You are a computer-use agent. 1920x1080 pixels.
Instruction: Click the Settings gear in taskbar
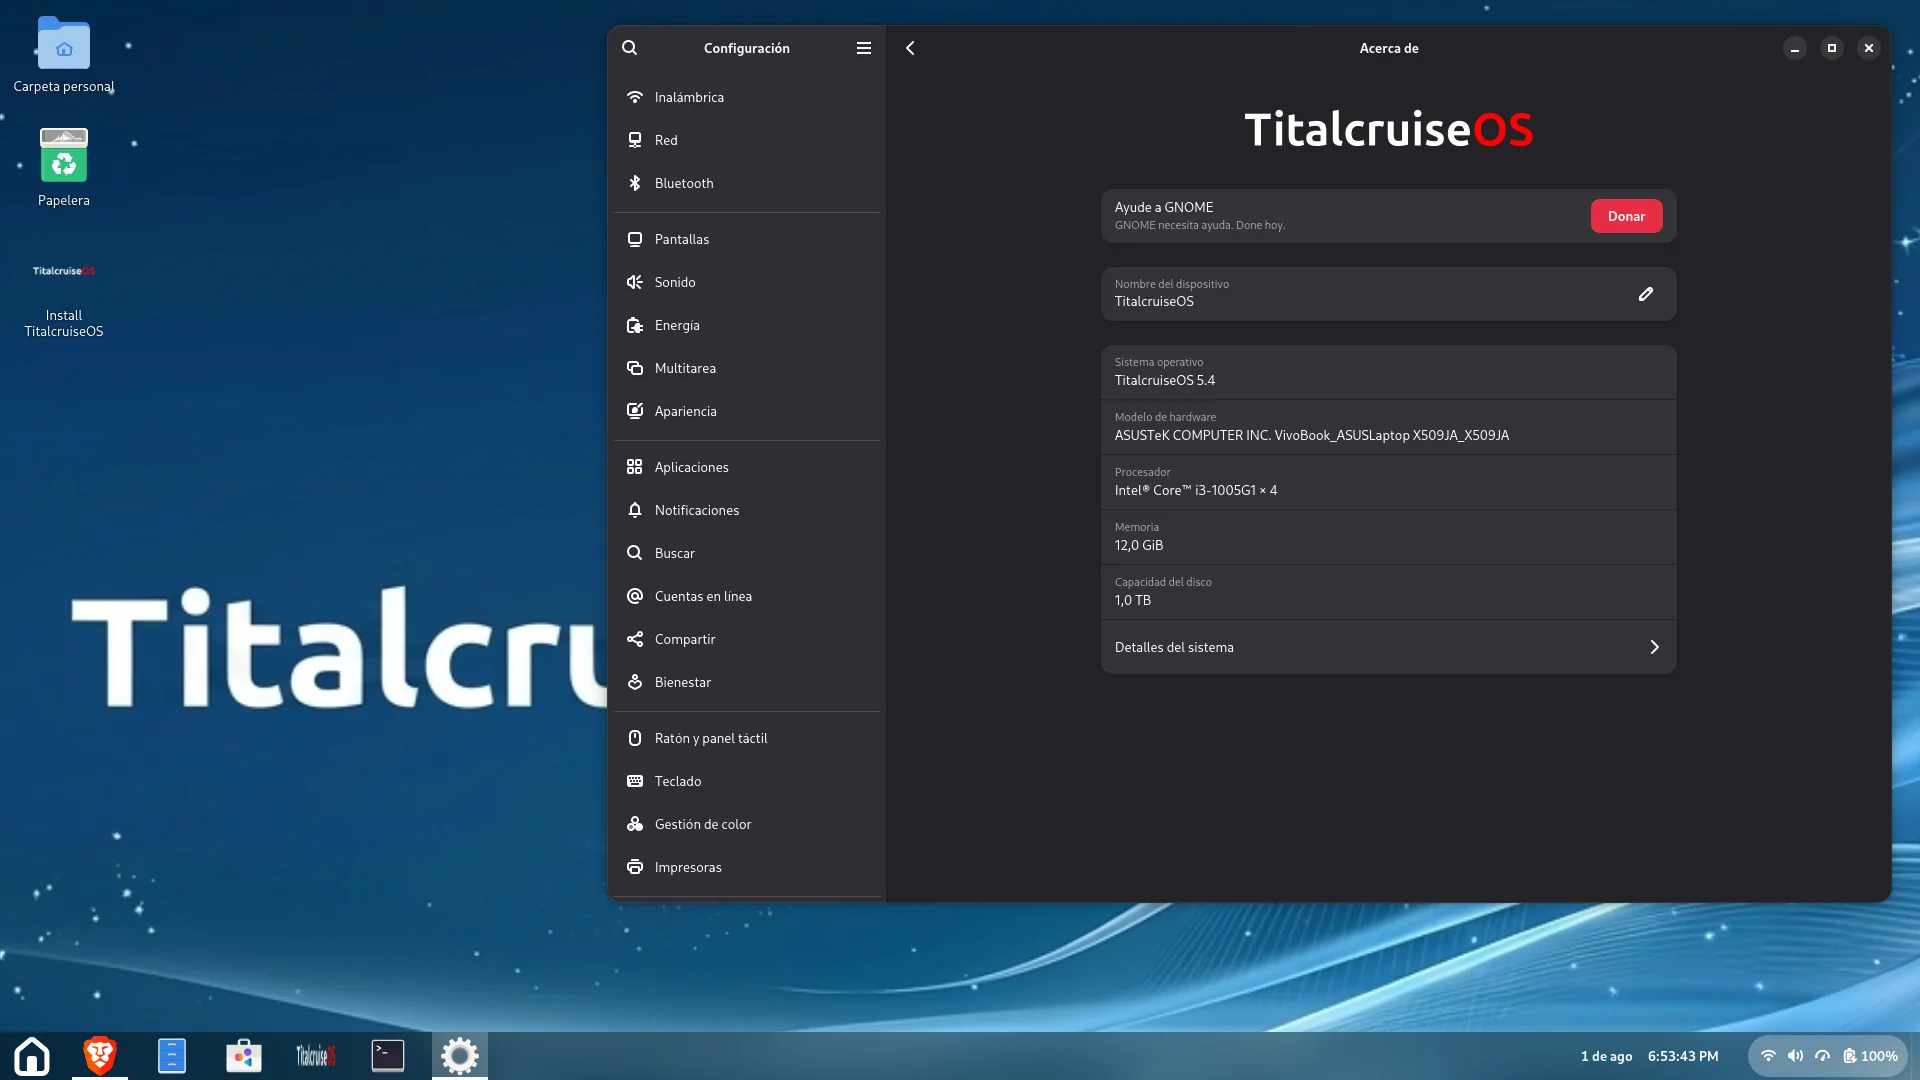(x=460, y=1056)
